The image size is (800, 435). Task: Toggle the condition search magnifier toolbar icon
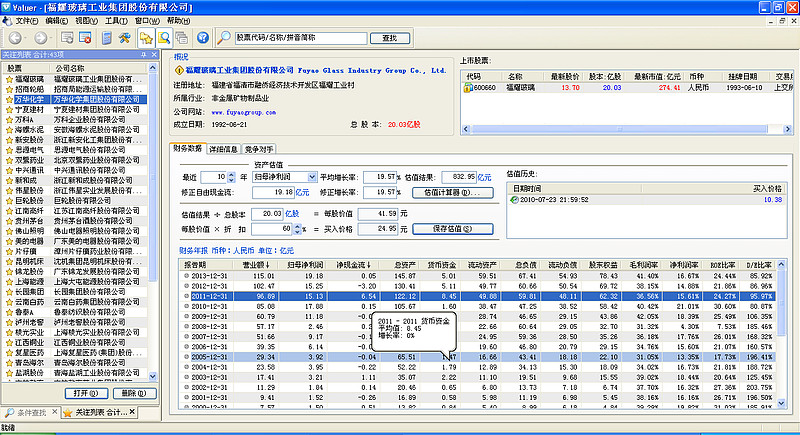[x=164, y=38]
